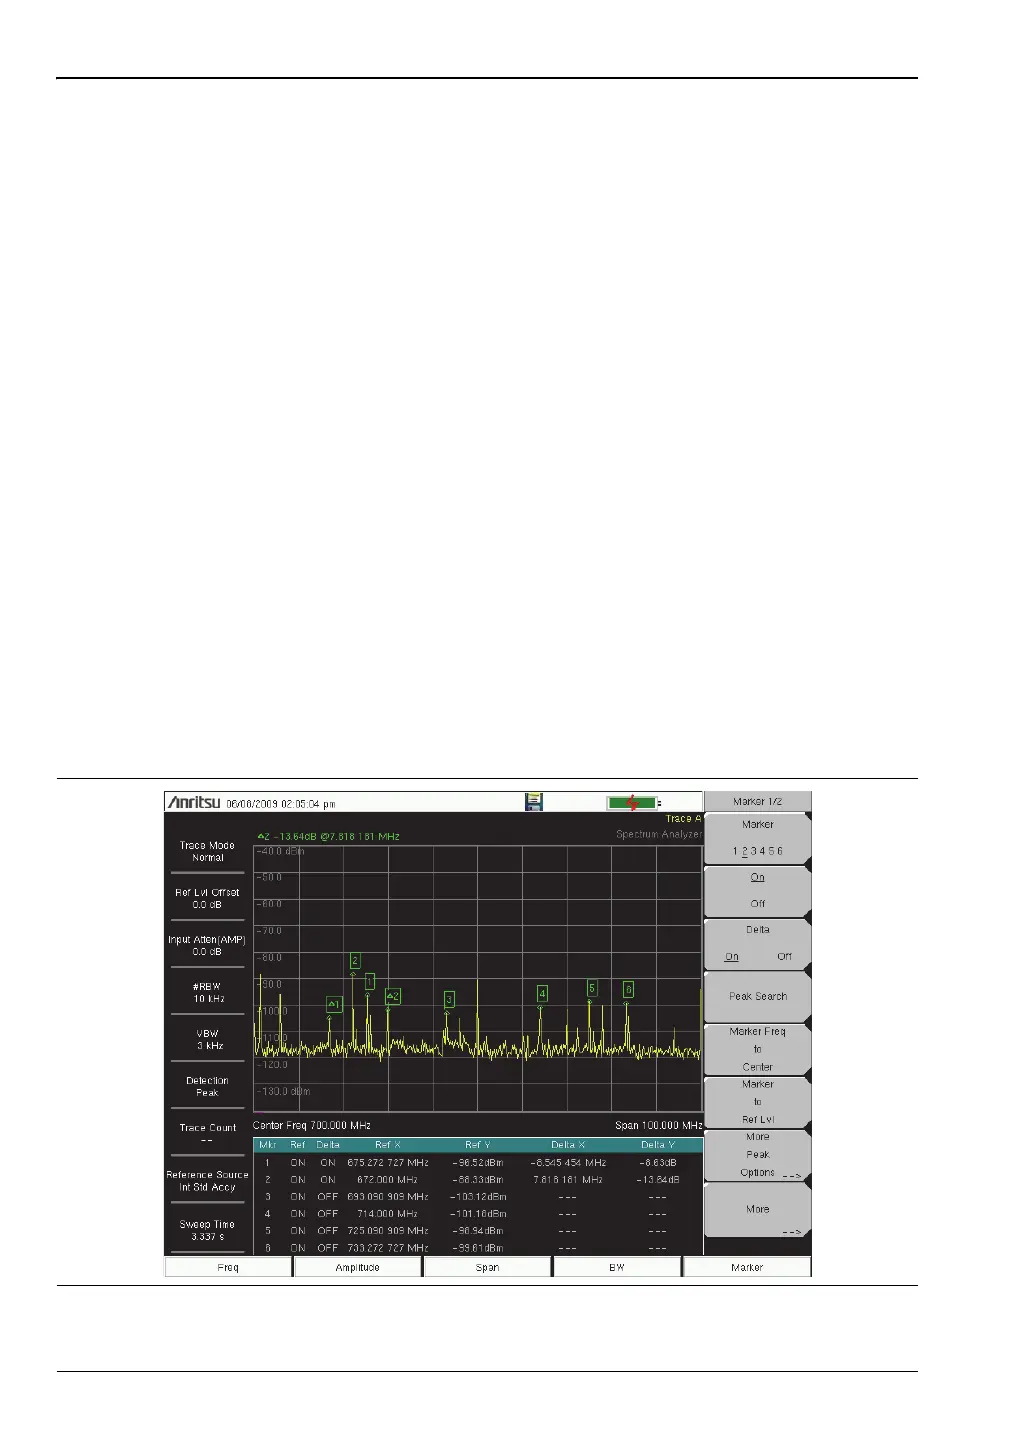
Task: Select Detection Peak setting
Action: [208, 1086]
